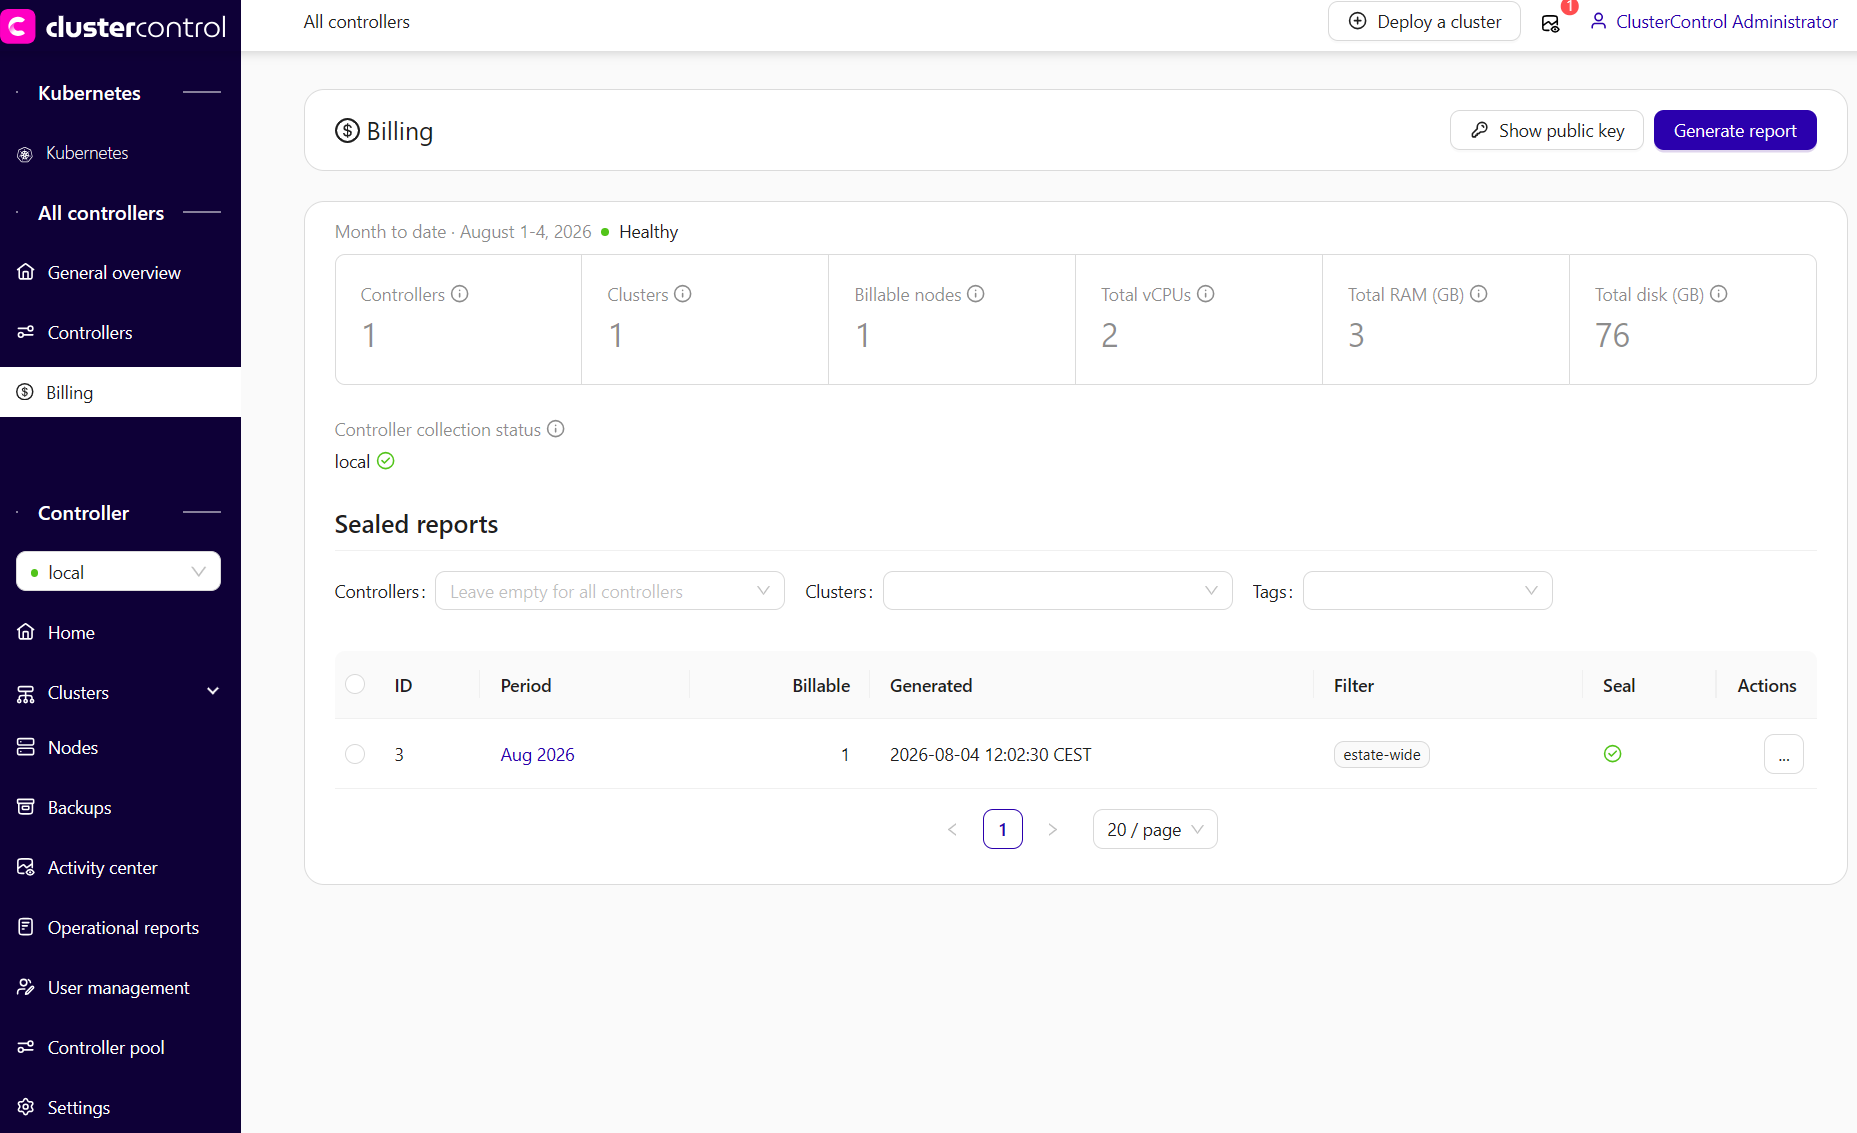Image resolution: width=1857 pixels, height=1133 pixels.
Task: Click the info icon next to Clusters metric
Action: 683,294
